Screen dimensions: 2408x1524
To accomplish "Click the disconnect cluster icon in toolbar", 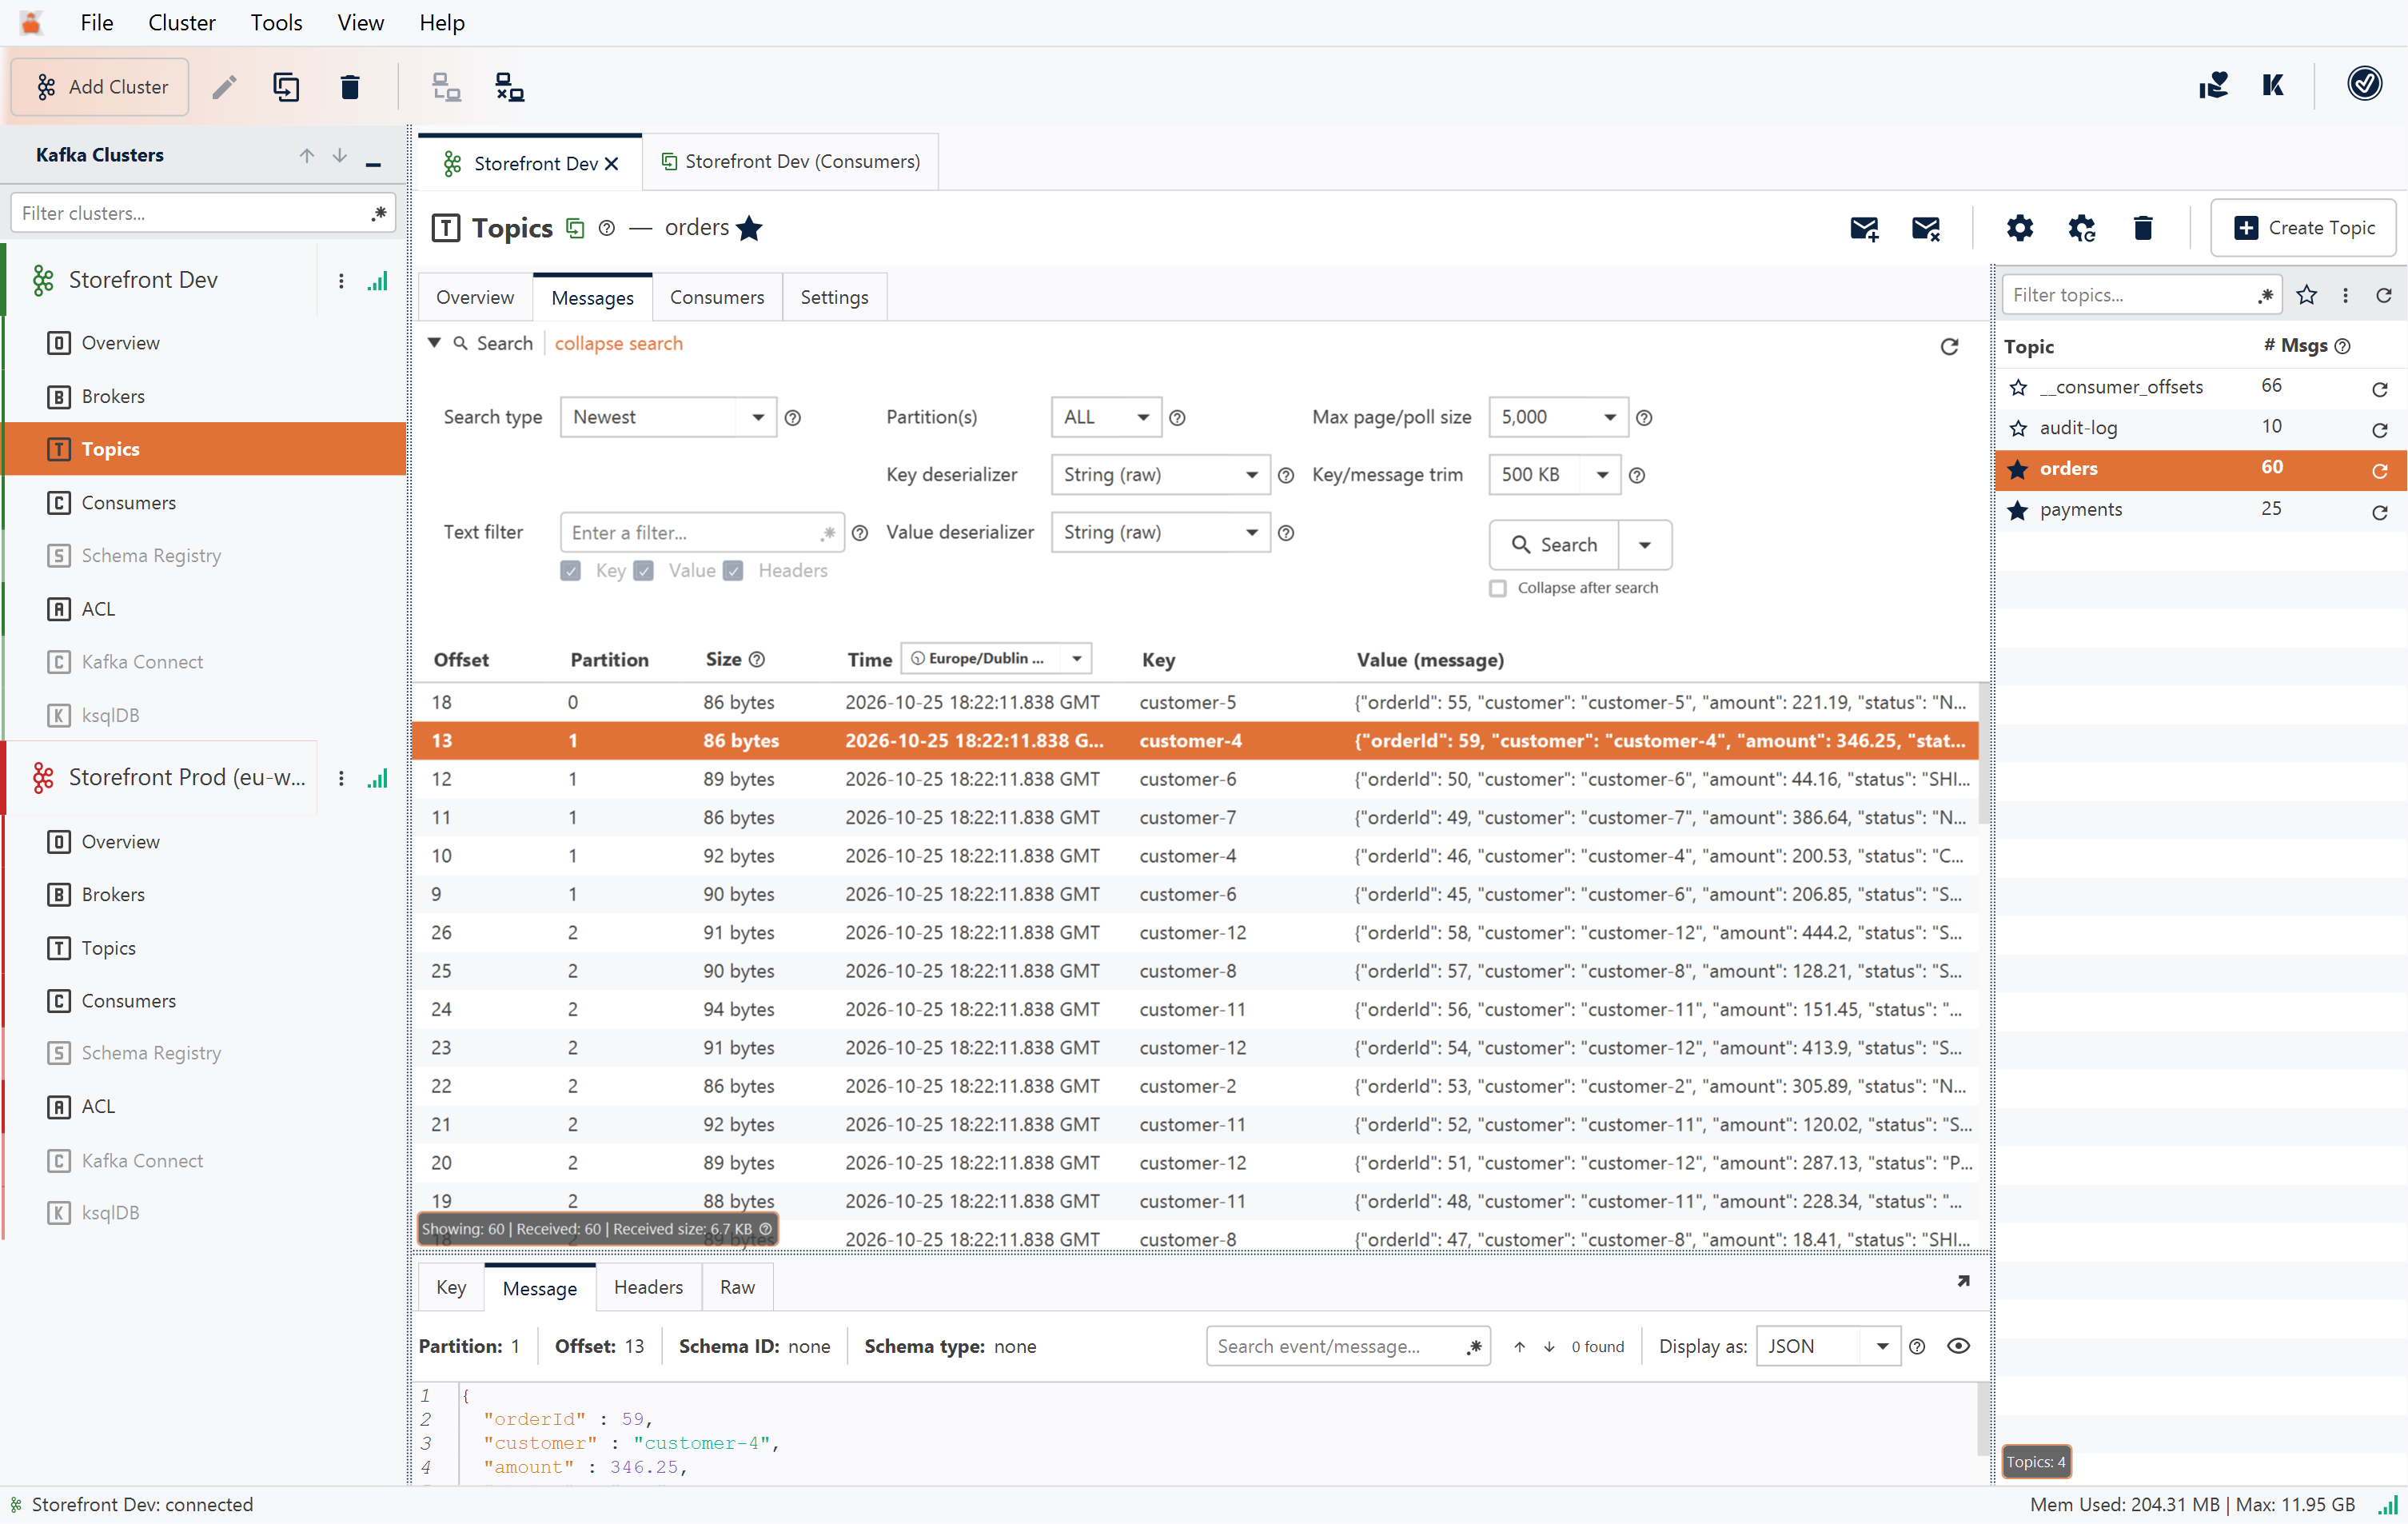I will pos(509,87).
